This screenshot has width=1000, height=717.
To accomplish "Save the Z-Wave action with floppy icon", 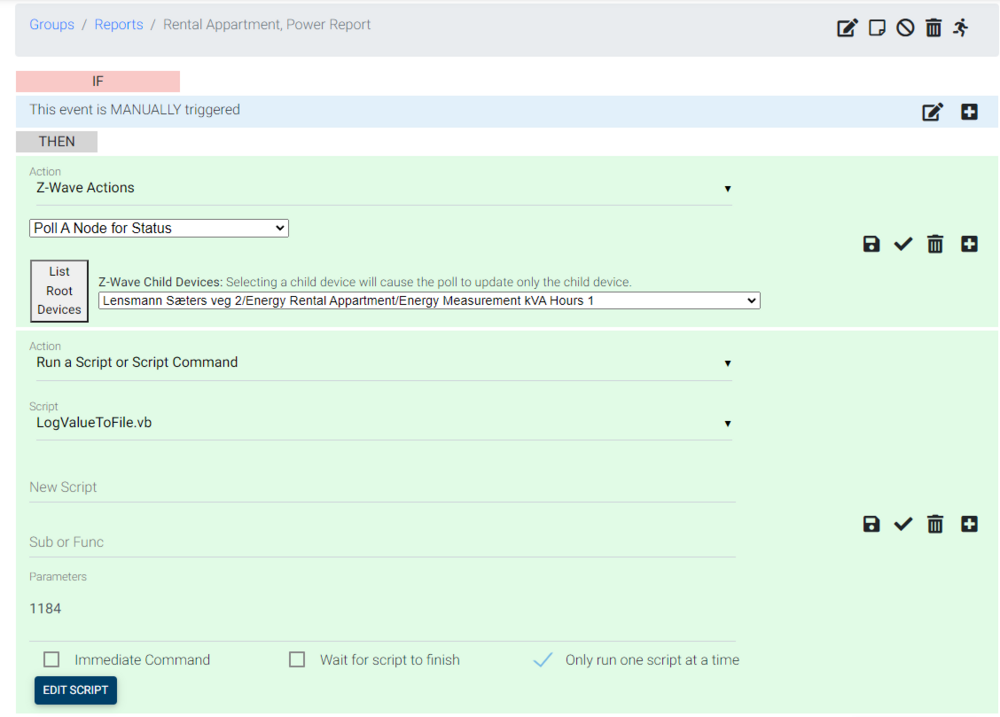I will 871,244.
